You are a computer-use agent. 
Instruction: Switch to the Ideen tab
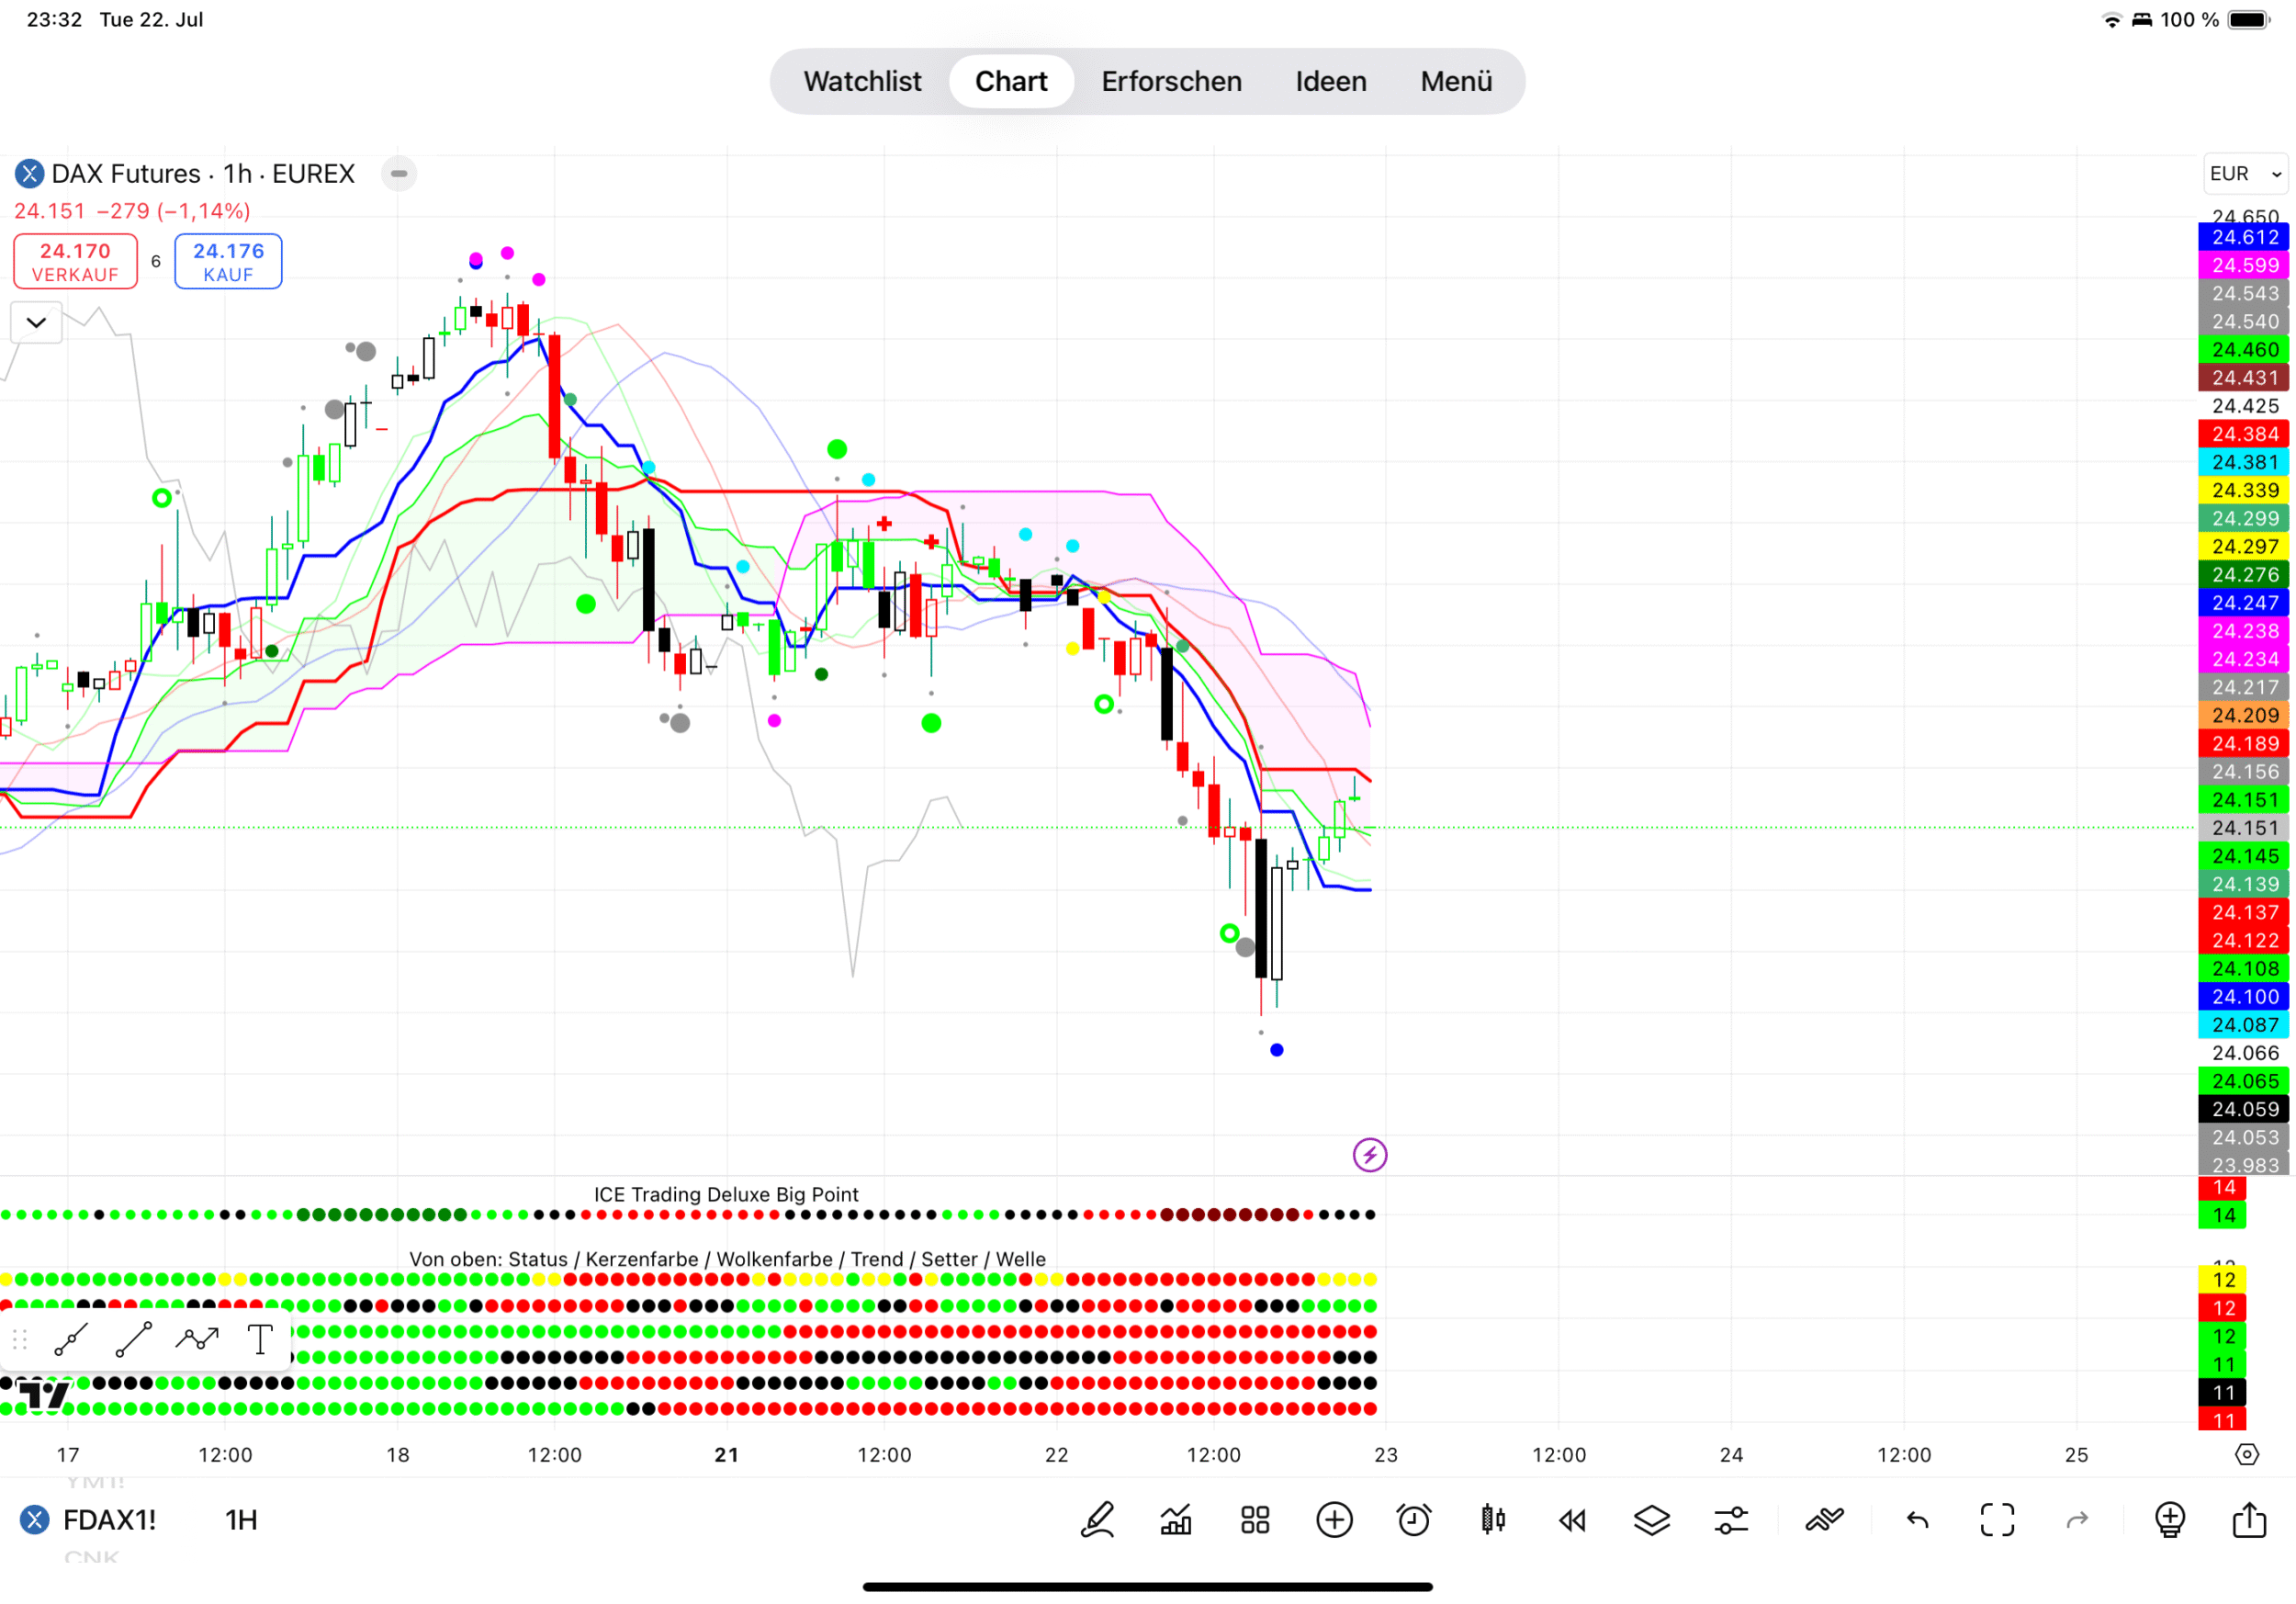[x=1330, y=81]
